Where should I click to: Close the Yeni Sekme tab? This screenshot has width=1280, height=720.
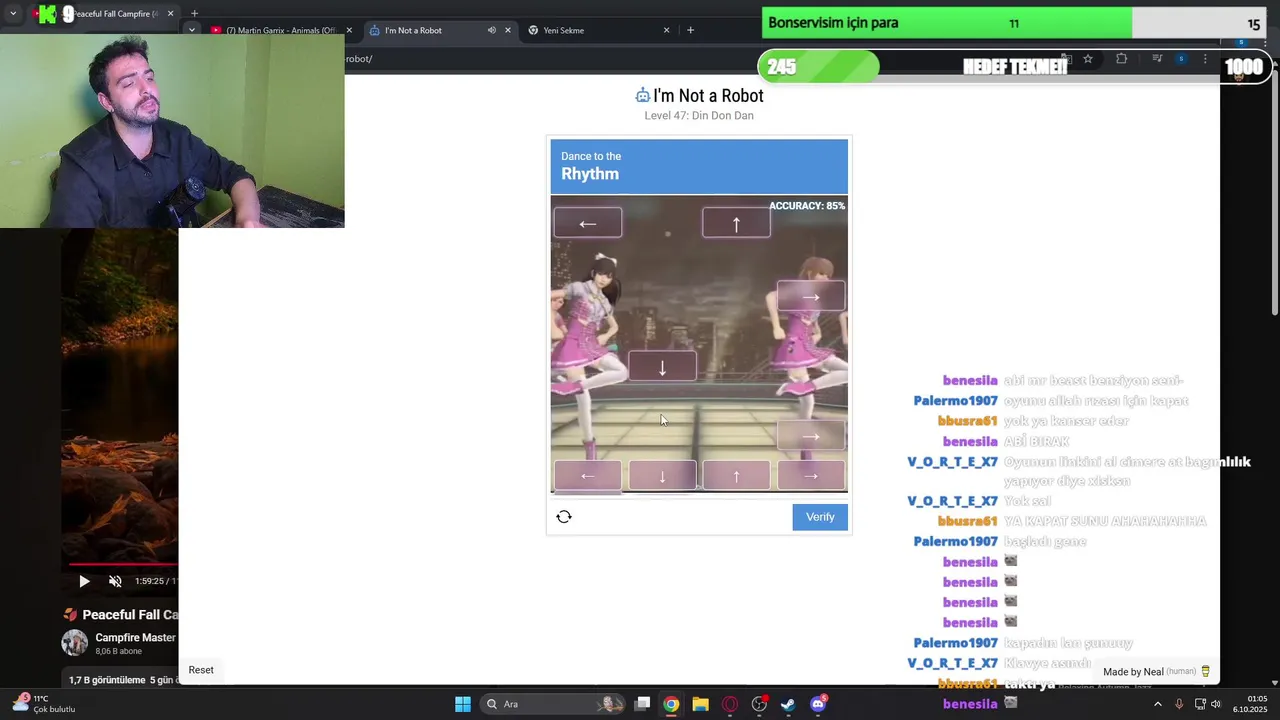667,30
